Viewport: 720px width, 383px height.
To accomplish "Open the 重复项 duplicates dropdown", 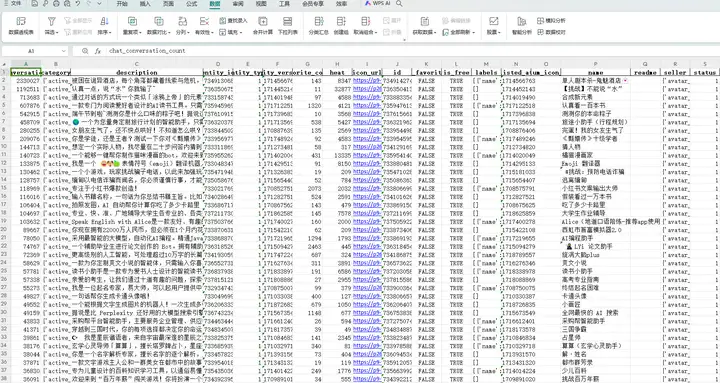I will (x=132, y=33).
